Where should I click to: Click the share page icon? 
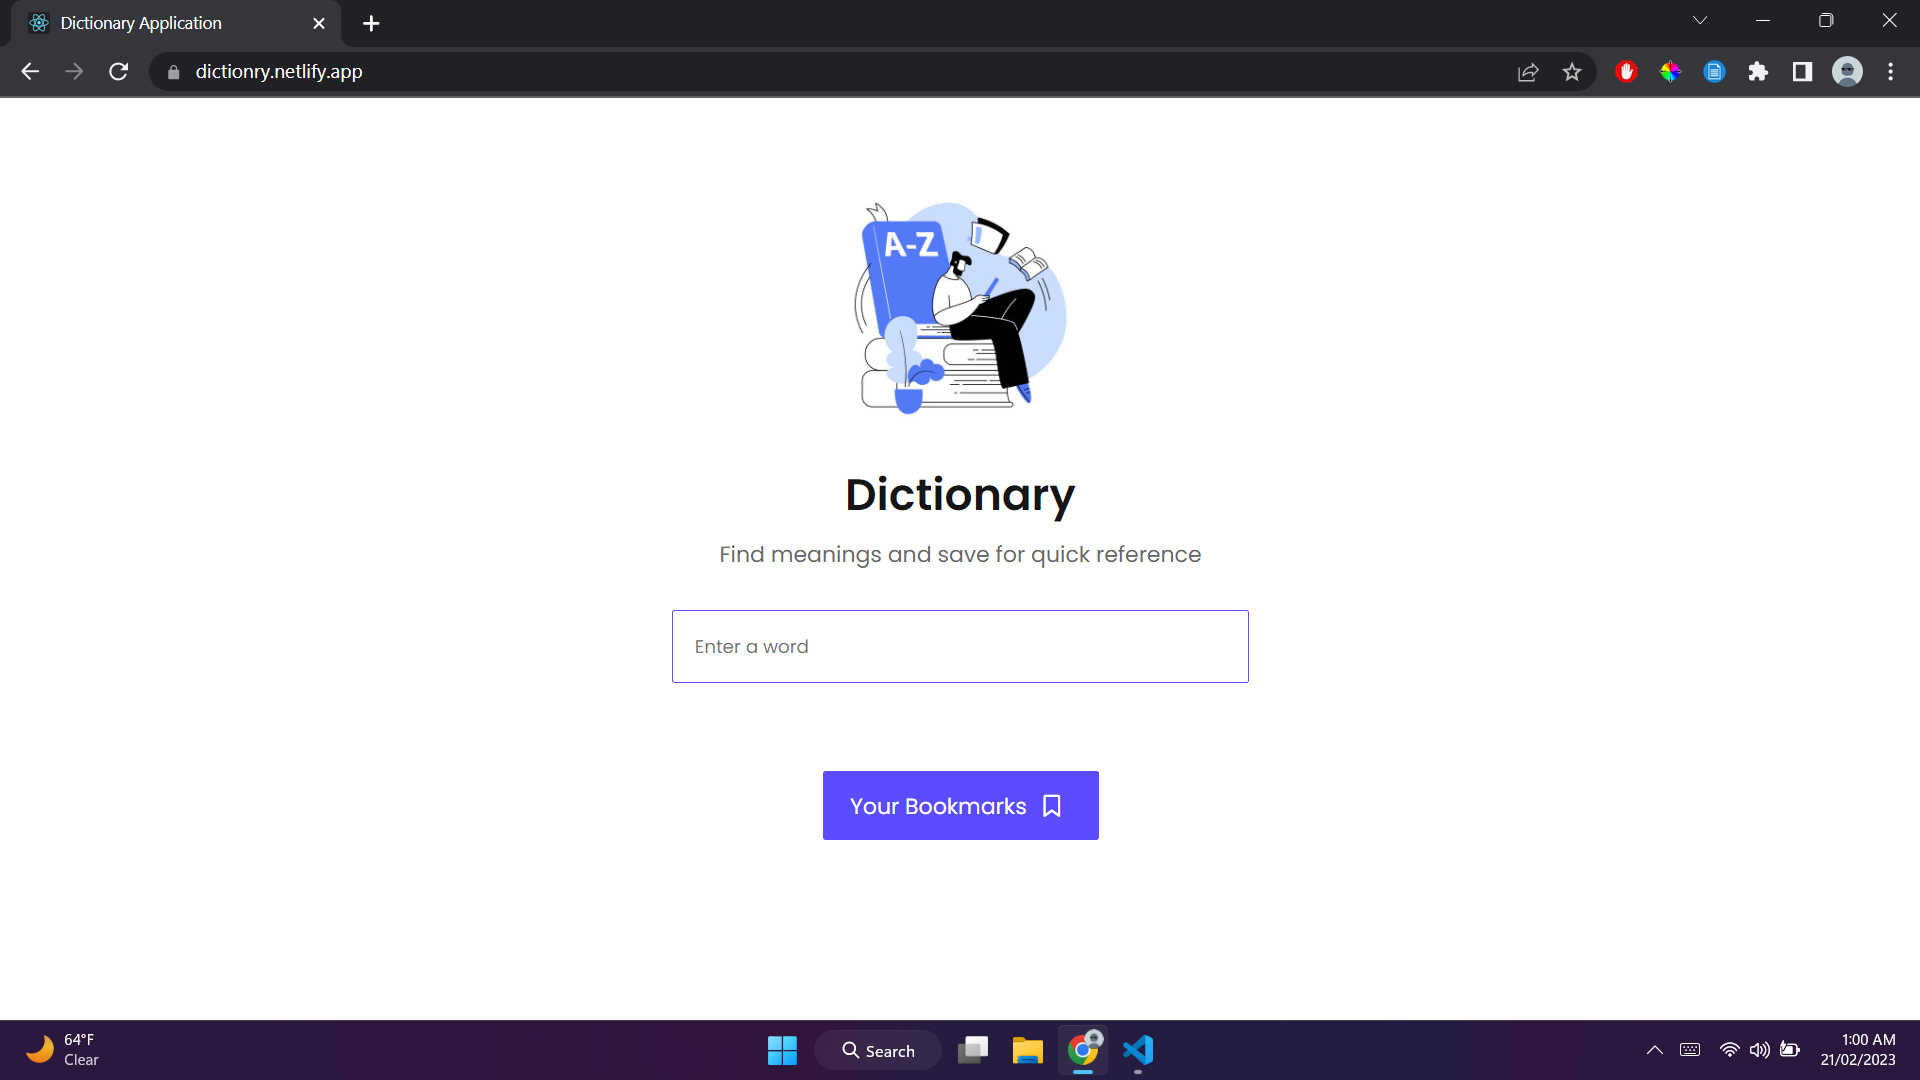pos(1528,72)
